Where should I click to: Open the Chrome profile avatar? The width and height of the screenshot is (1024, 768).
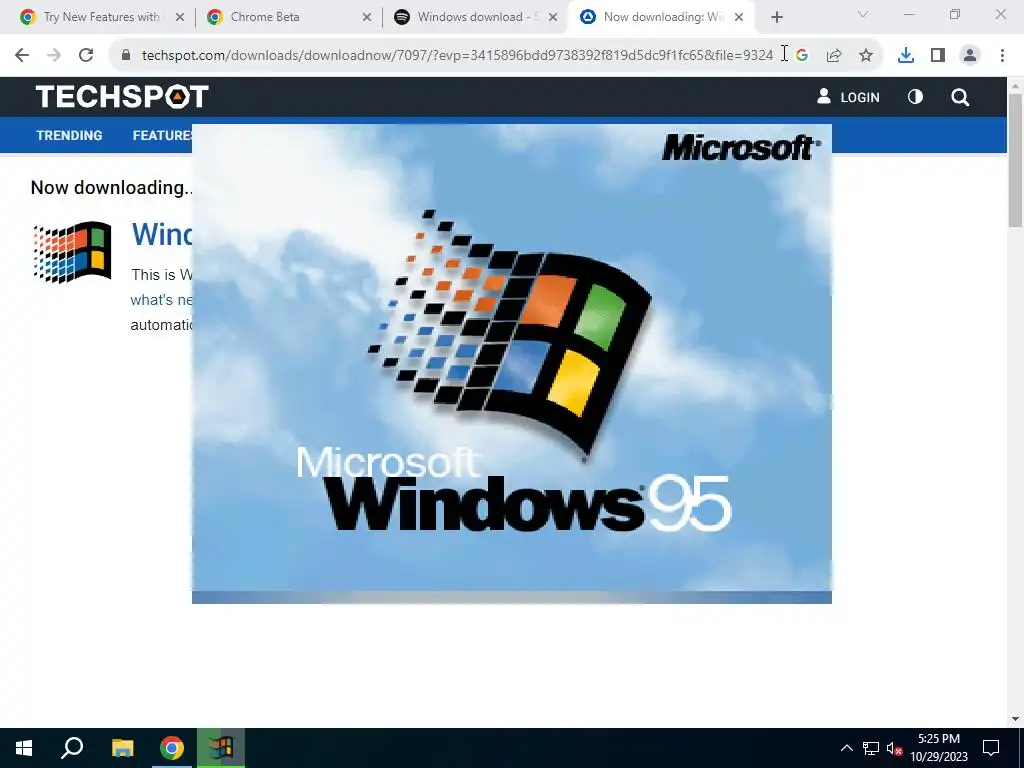[970, 56]
